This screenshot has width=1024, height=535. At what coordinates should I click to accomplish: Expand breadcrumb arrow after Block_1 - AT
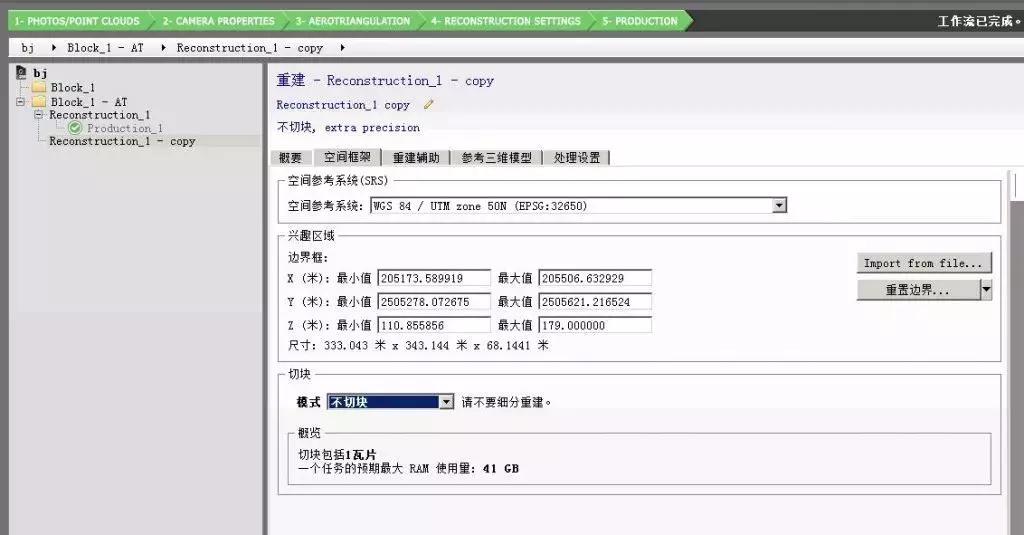pyautogui.click(x=163, y=48)
